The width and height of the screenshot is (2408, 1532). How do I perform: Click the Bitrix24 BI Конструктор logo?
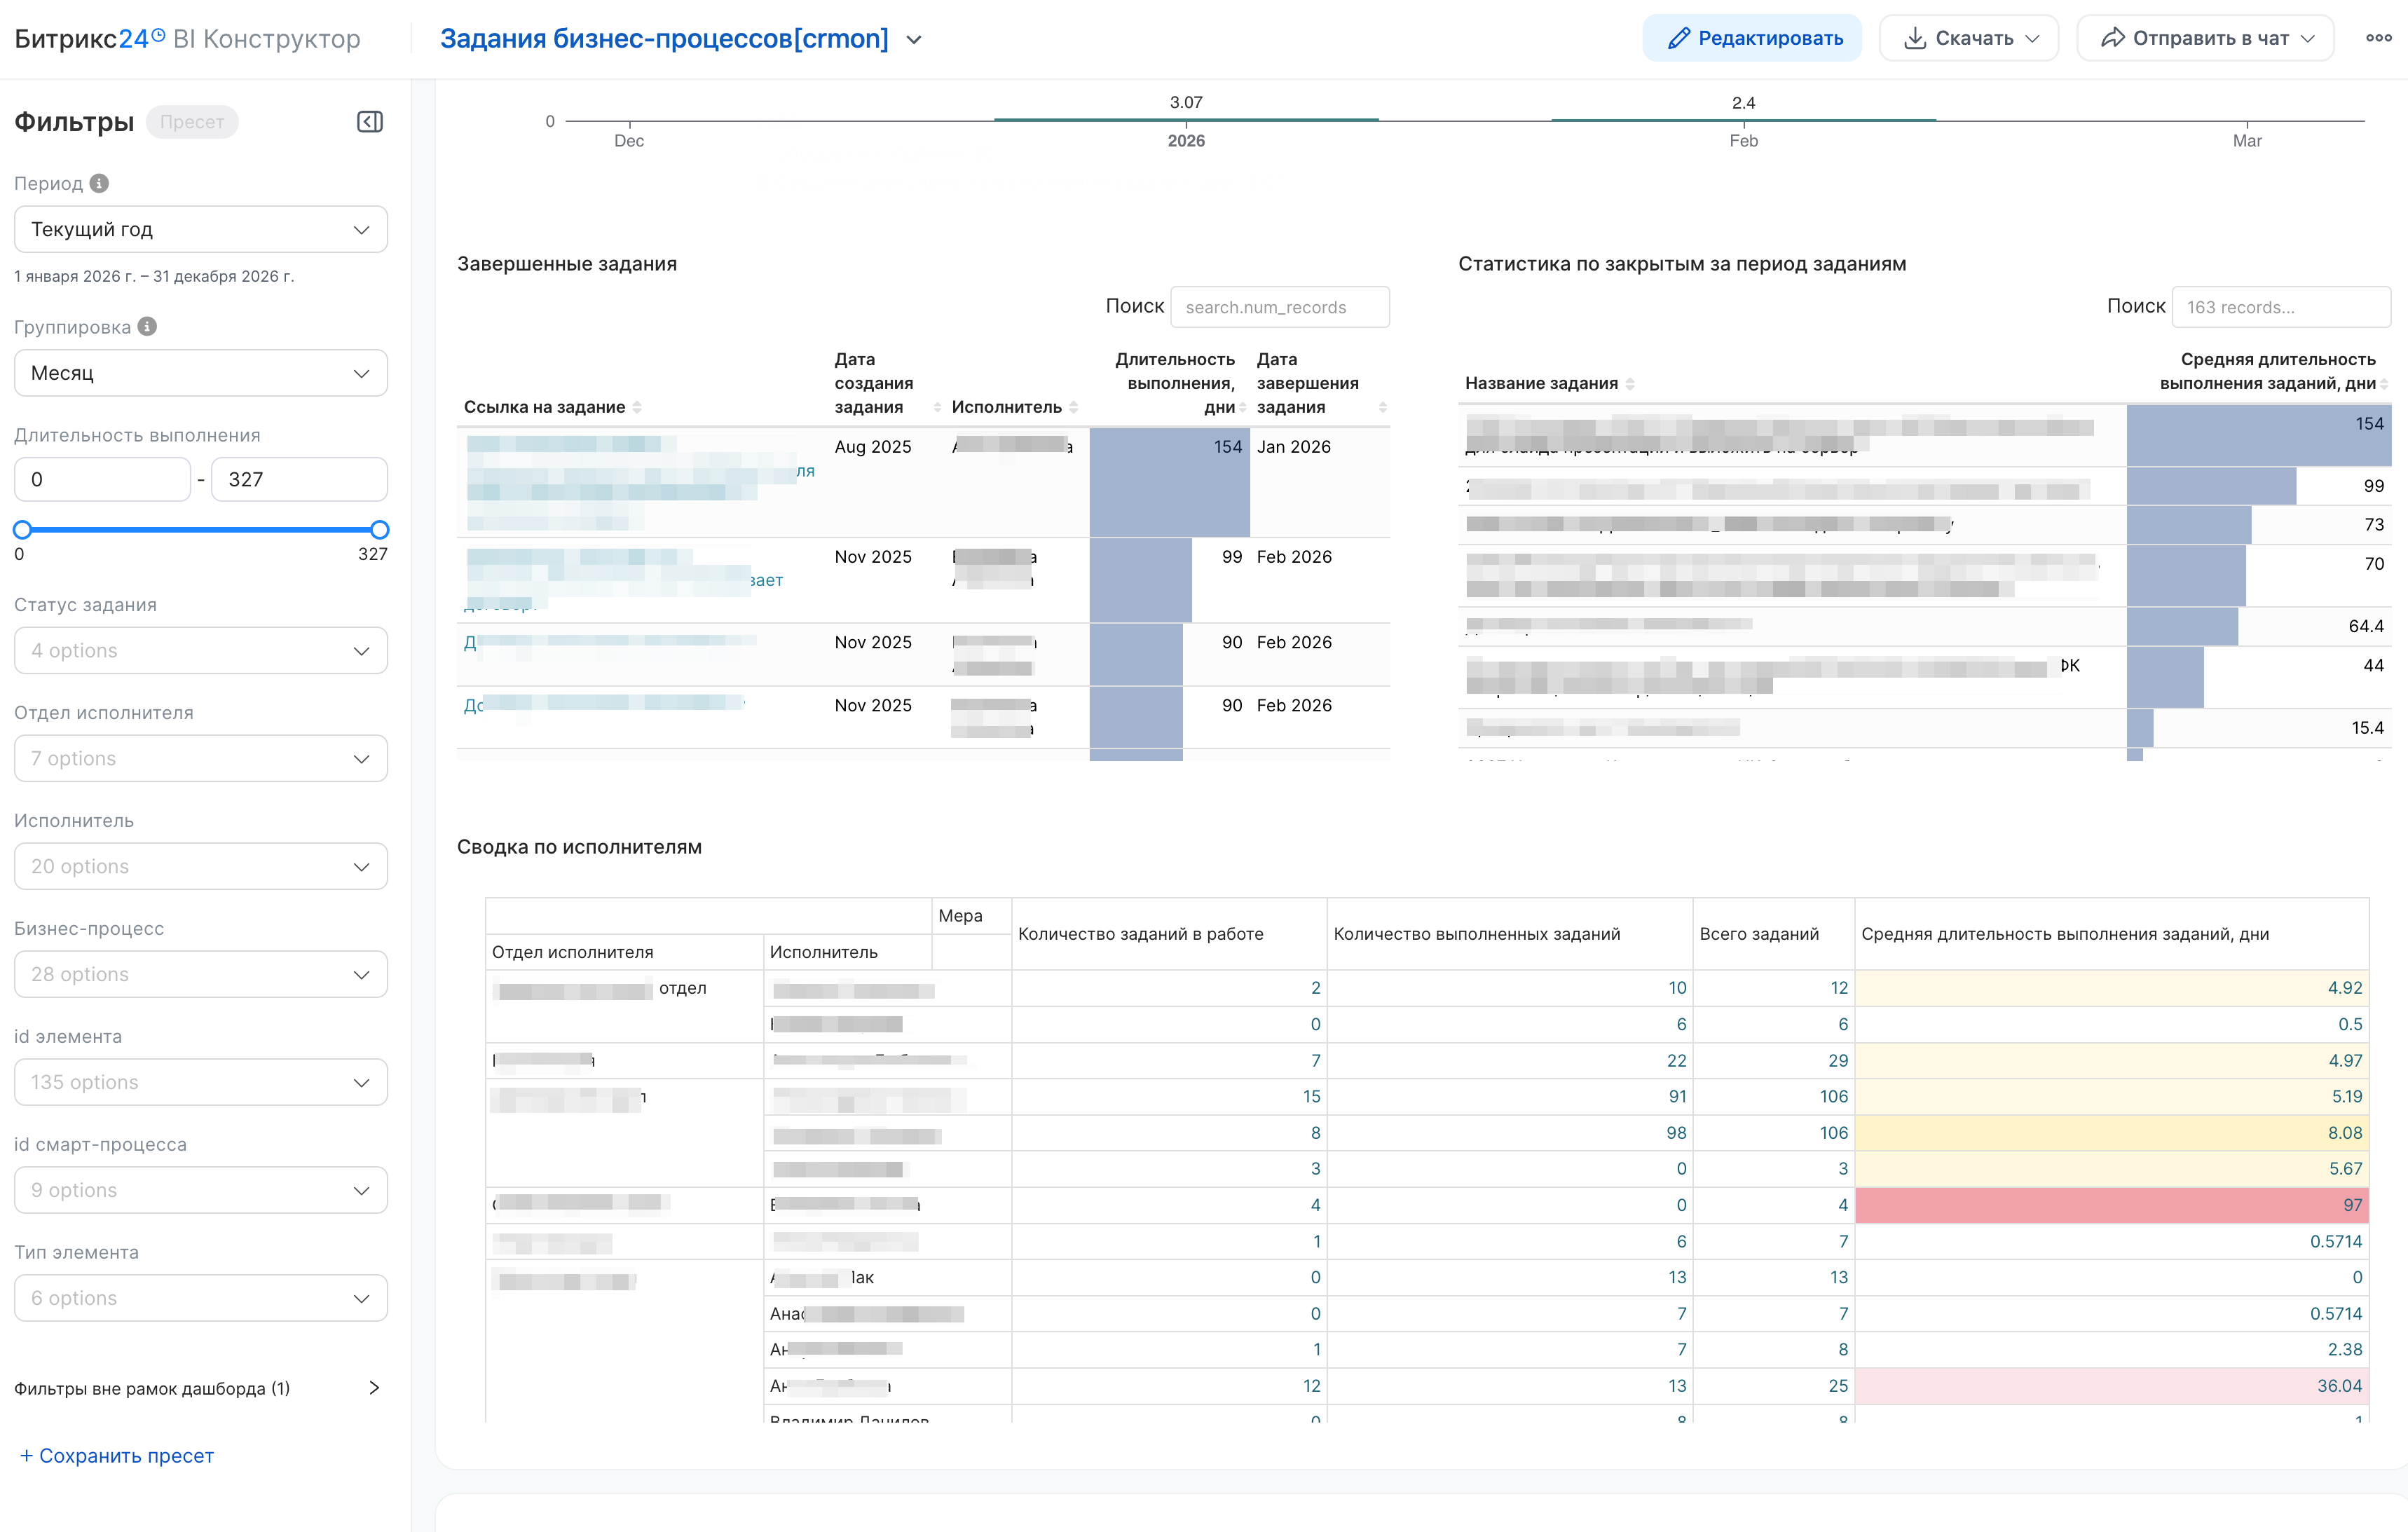point(187,39)
